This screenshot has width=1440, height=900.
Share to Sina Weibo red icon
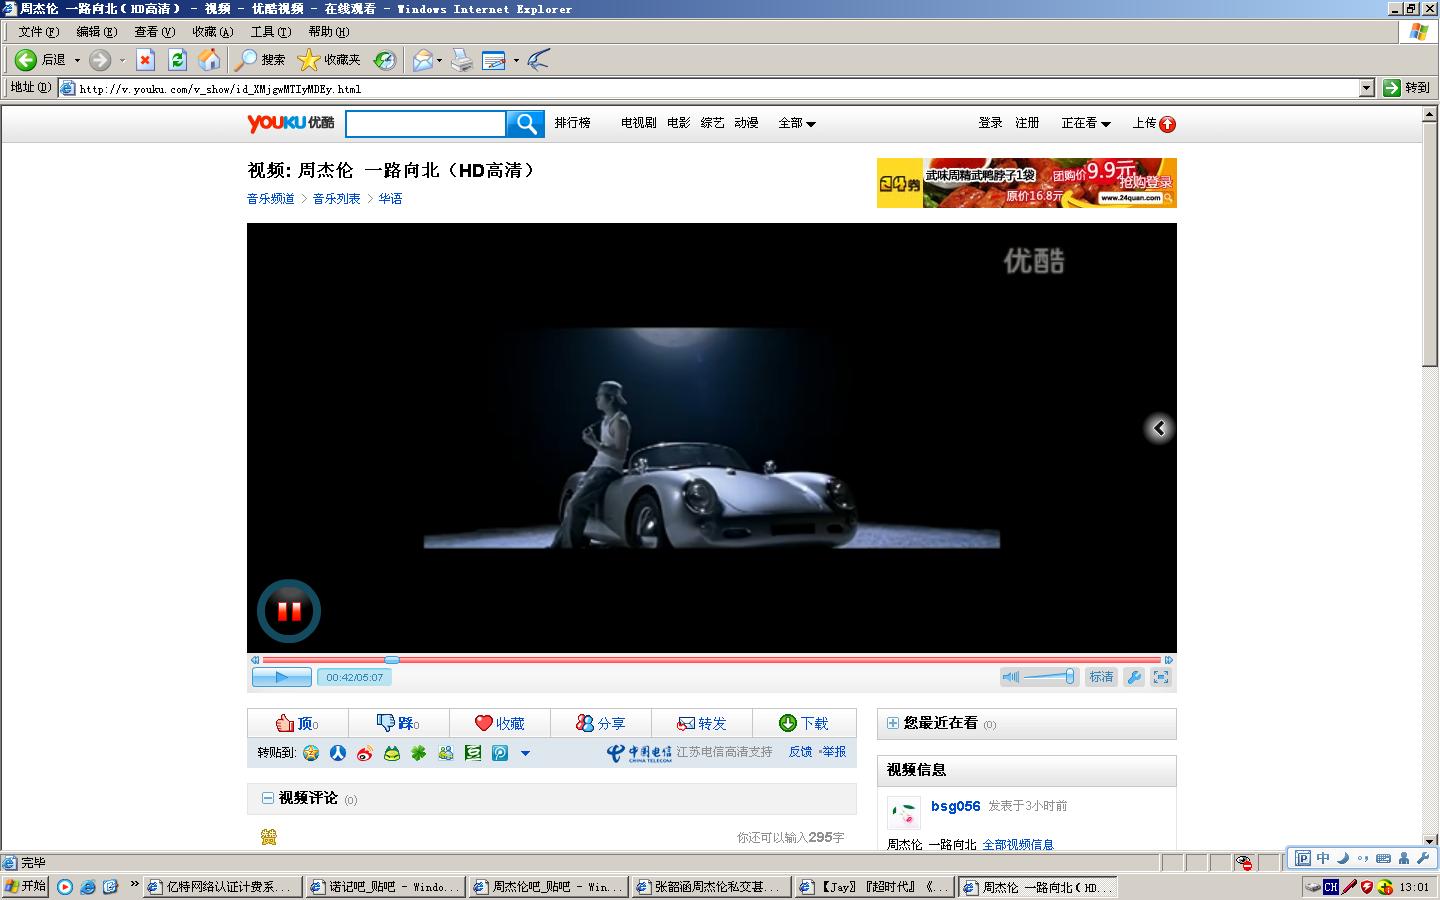(x=365, y=753)
